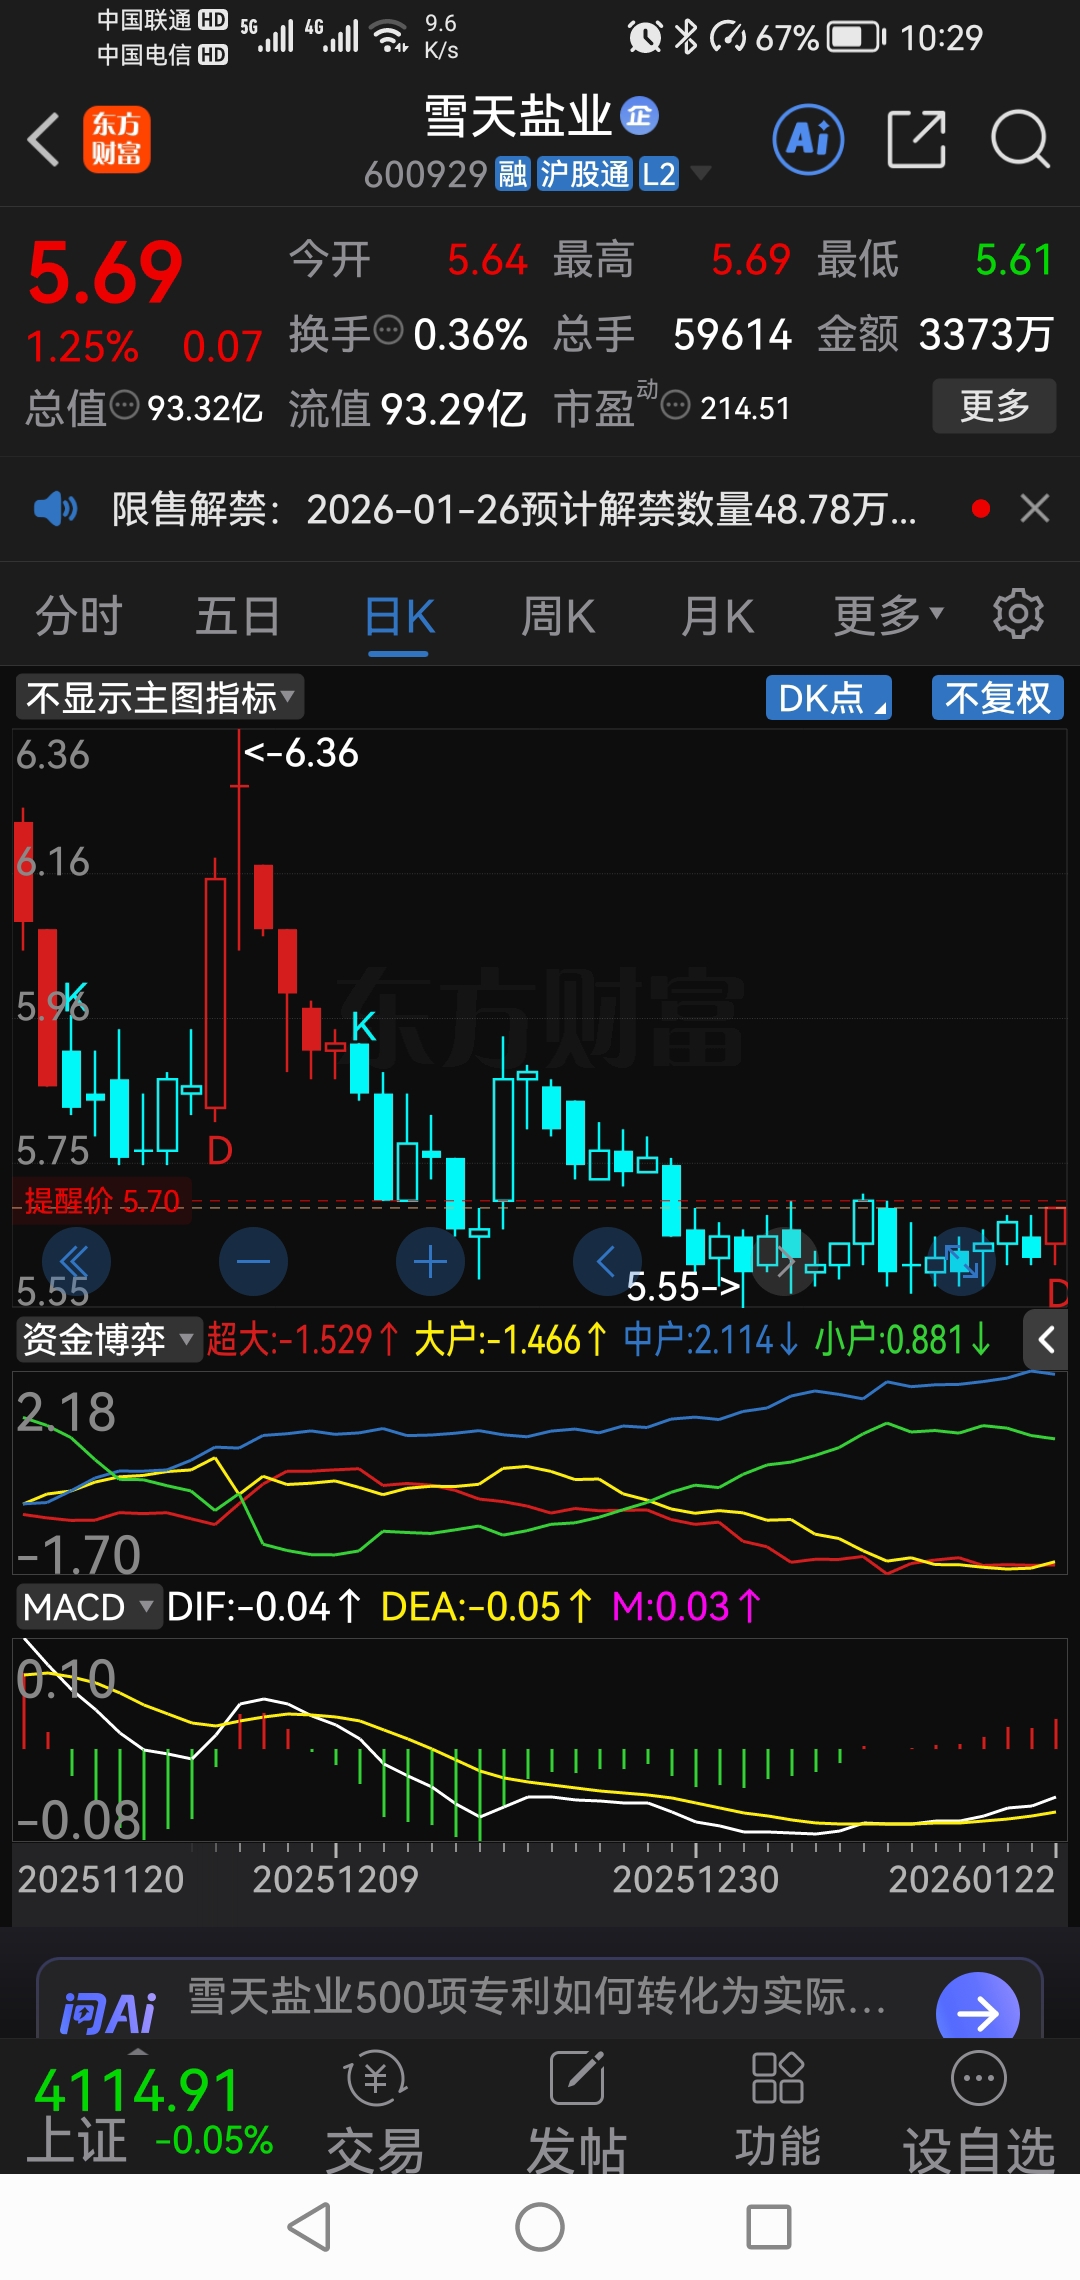Tap Android back navigation button
The width and height of the screenshot is (1080, 2280).
point(309,2227)
